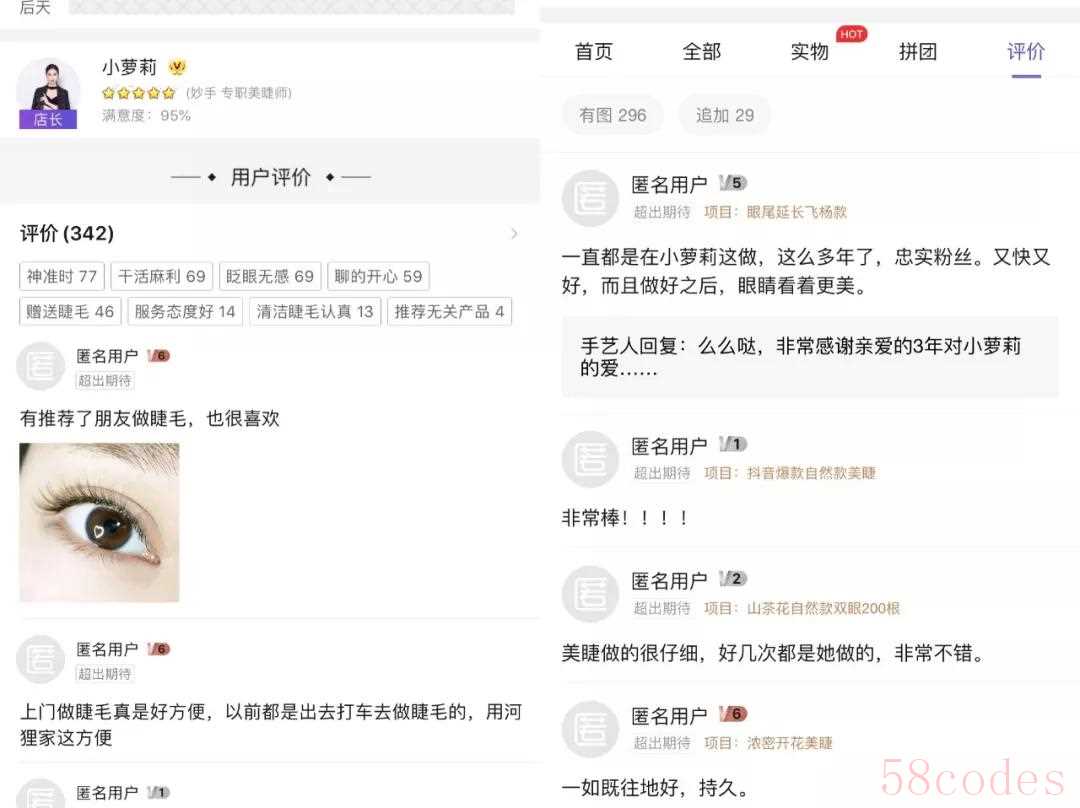The width and height of the screenshot is (1080, 808).
Task: Filter reviews by 赠送睫毛 46 tag
Action: point(70,311)
